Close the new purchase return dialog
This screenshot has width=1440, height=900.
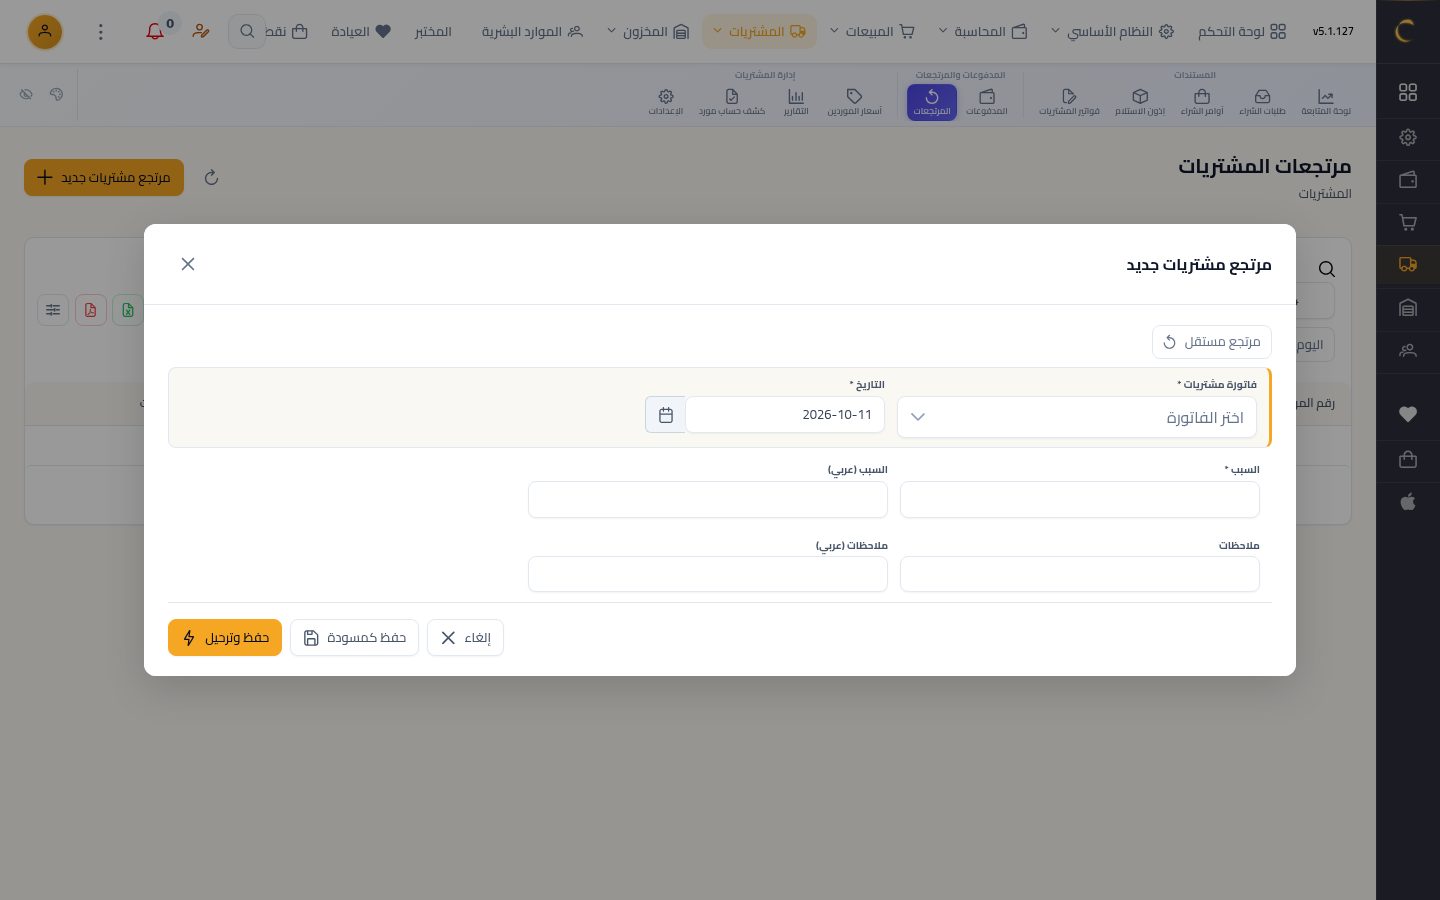coord(188,264)
